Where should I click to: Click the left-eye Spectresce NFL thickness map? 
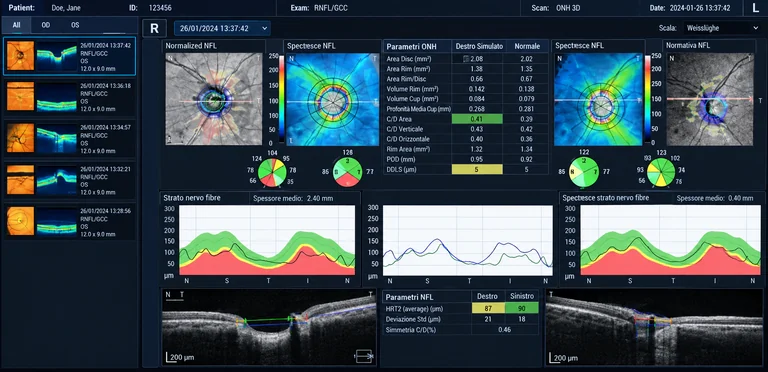click(598, 99)
